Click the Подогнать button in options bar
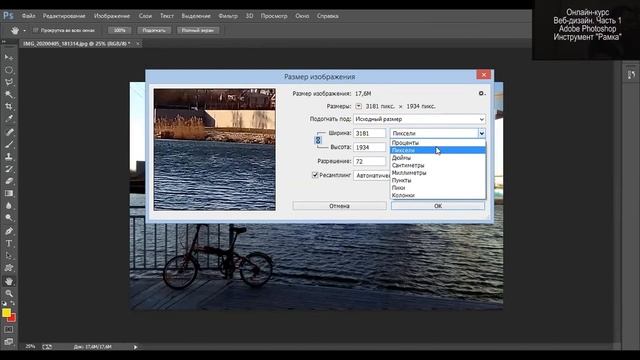 coord(154,30)
